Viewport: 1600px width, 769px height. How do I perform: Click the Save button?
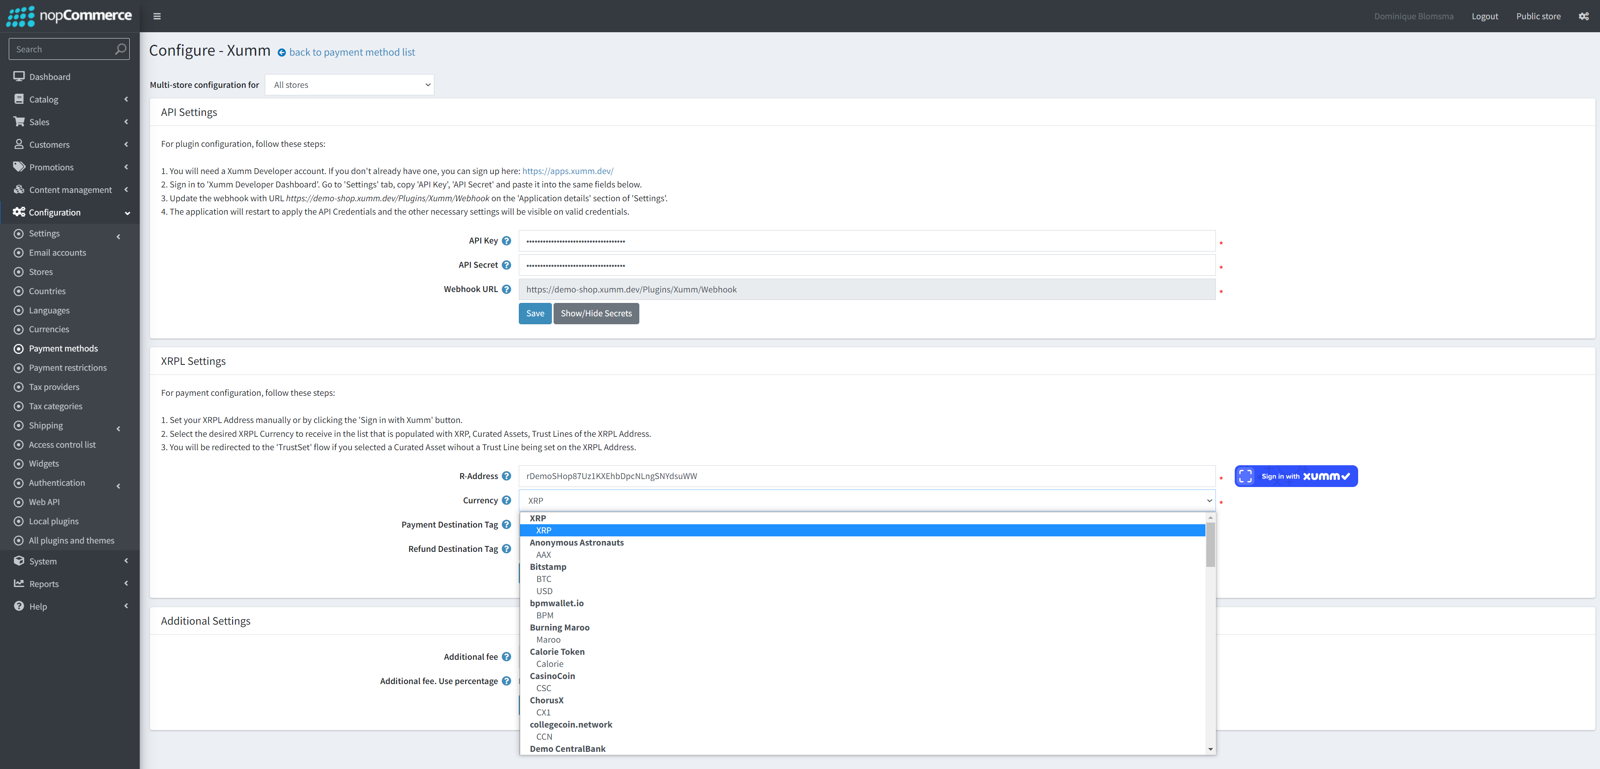[535, 314]
